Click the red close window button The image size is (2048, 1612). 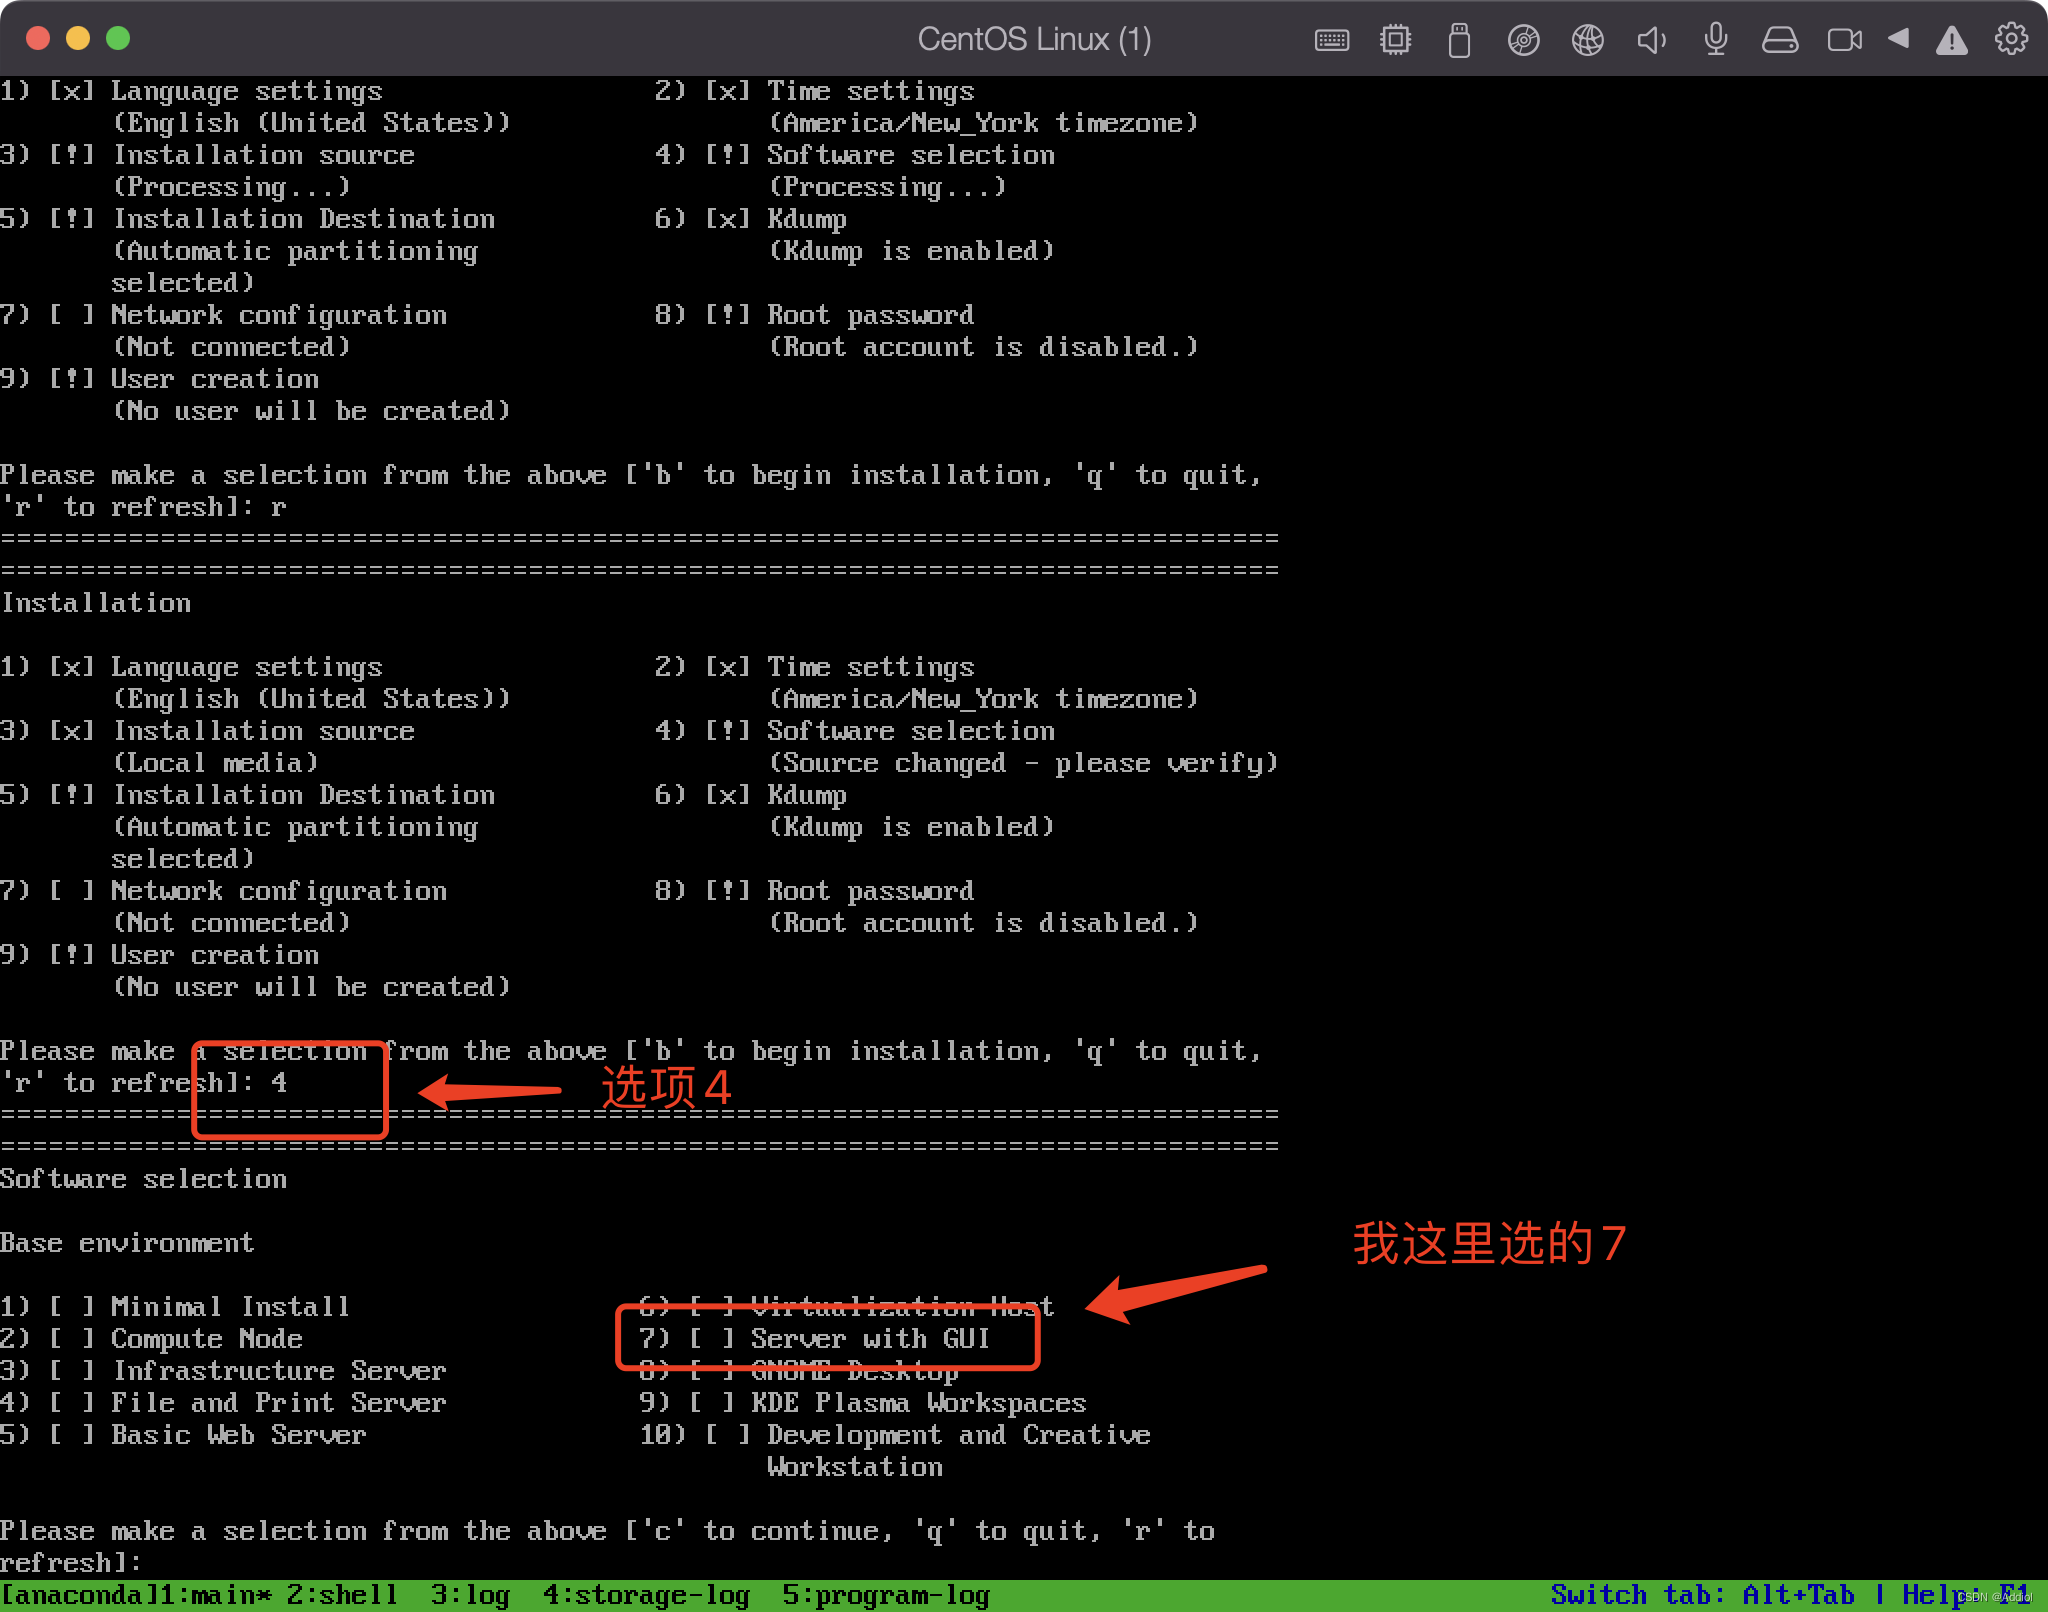pos(38,38)
